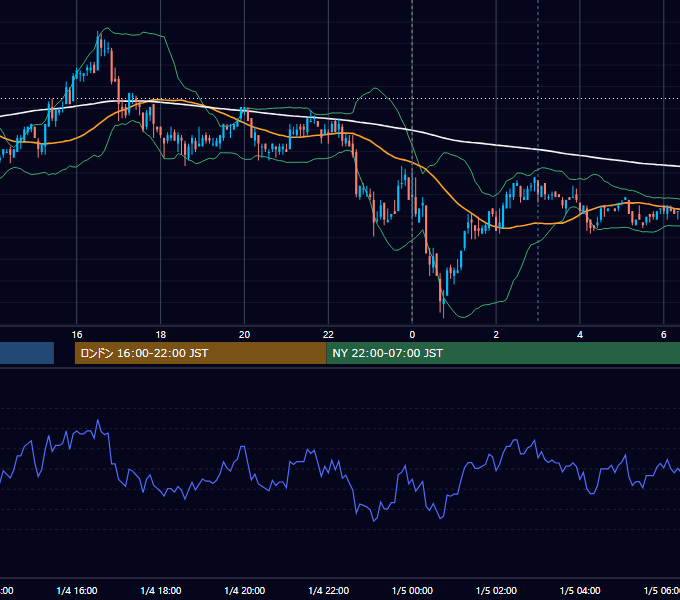The width and height of the screenshot is (680, 600).
Task: Click the 1/4 16:00 date label
Action: (77, 591)
